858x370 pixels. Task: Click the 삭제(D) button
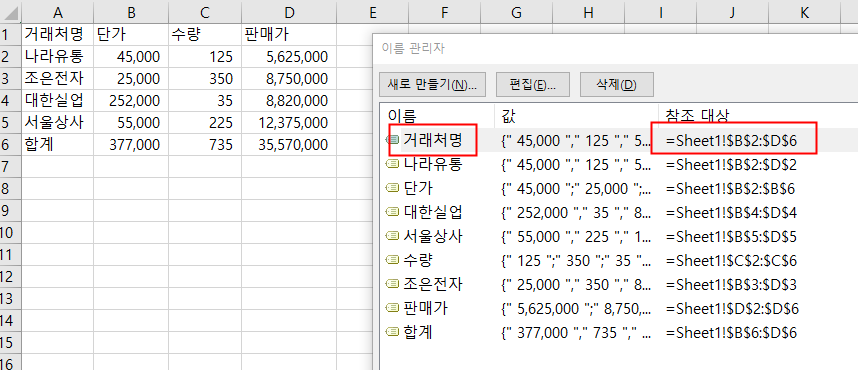616,84
